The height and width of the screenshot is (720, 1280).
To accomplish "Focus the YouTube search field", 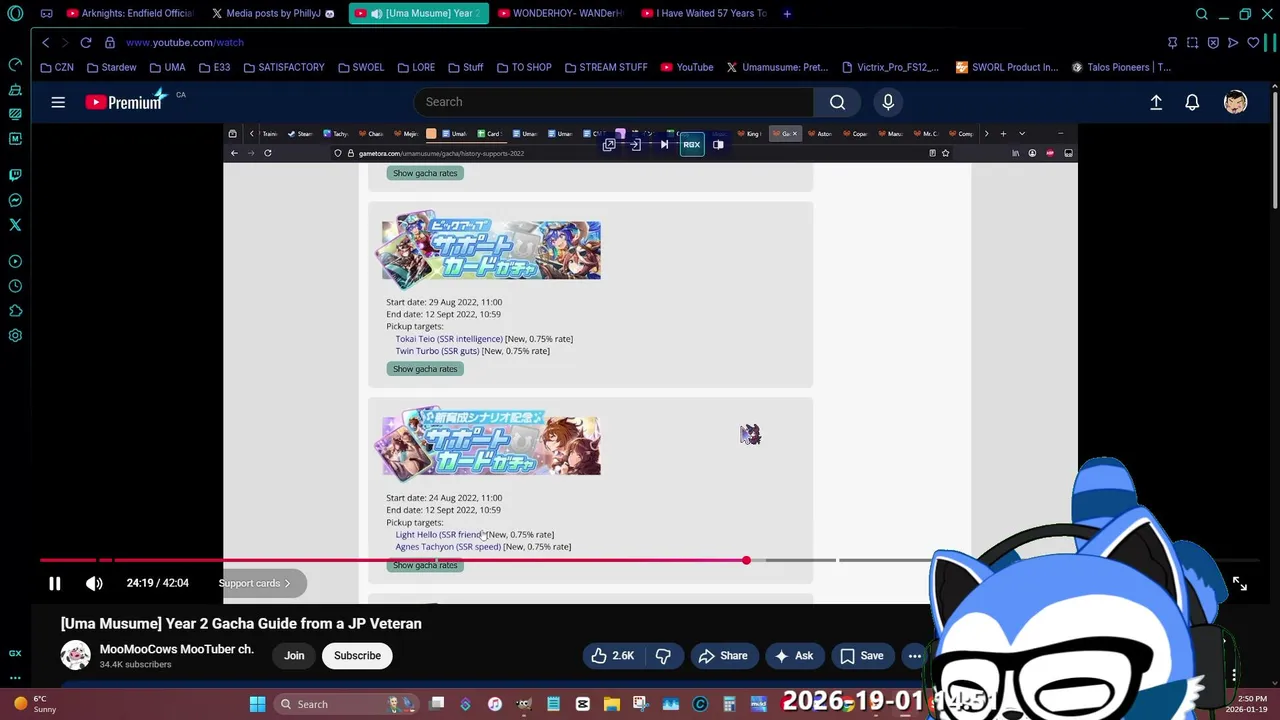I will 614,102.
